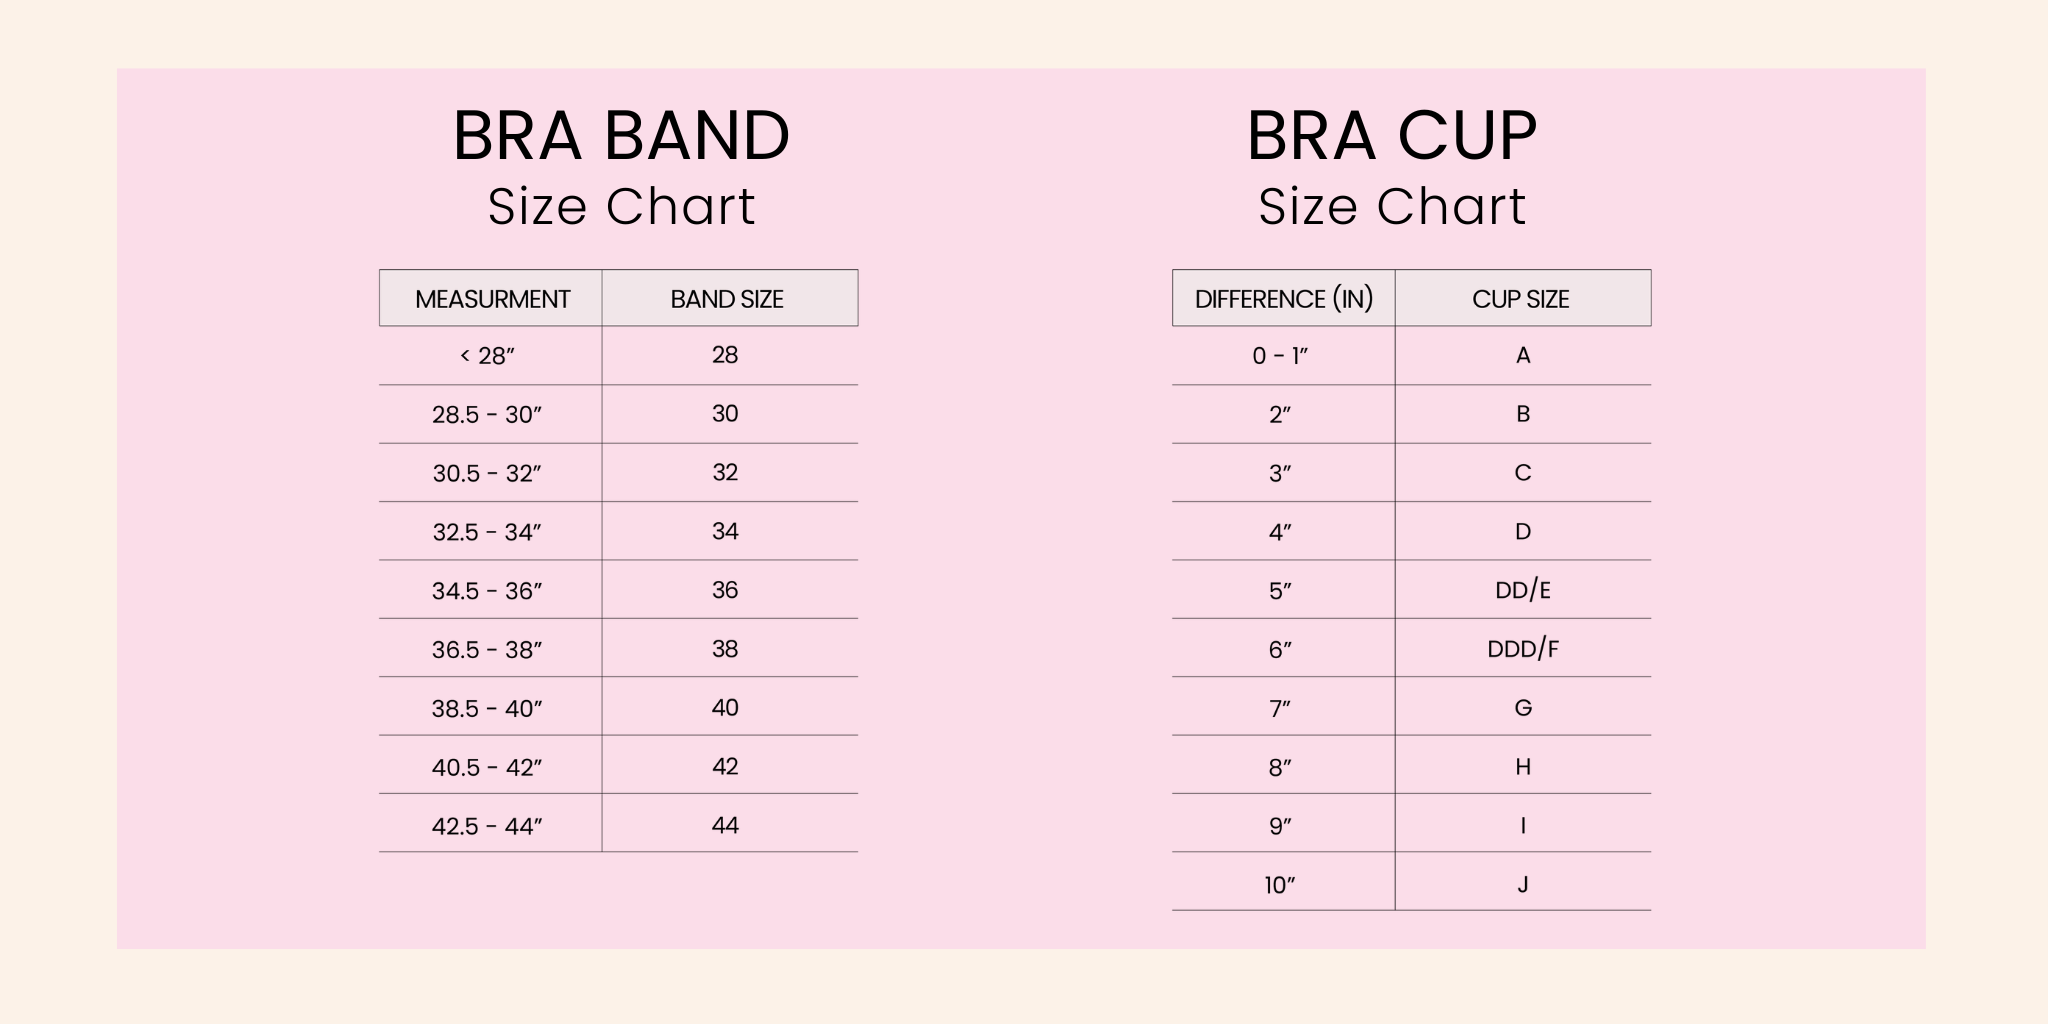2048x1024 pixels.
Task: Click the BRA CUP title heading
Action: coord(1391,136)
